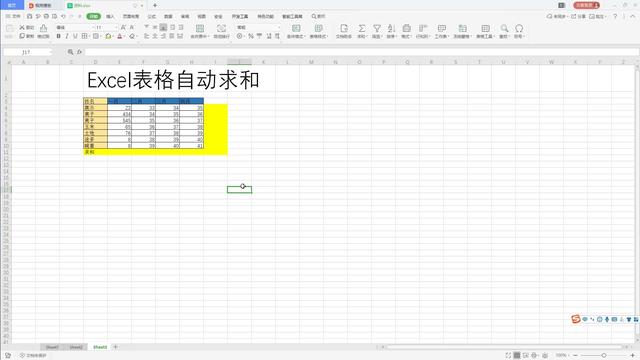Open the File menu
This screenshot has width=640, height=360.
[13, 16]
